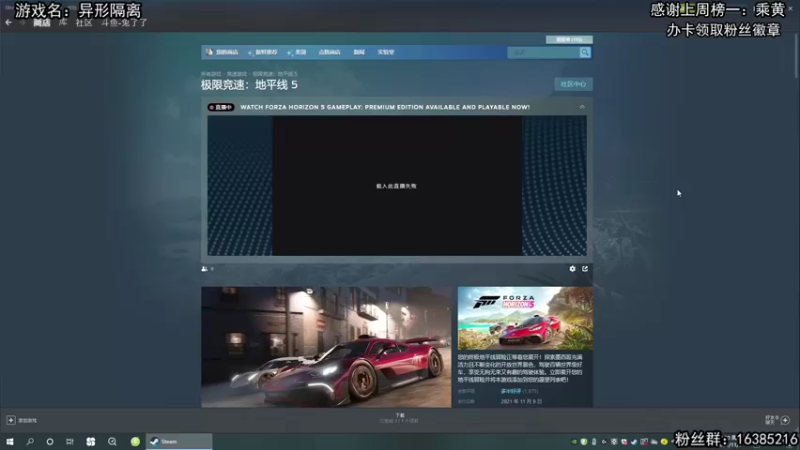The image size is (800, 450).
Task: Open Cortana circle on taskbar
Action: (49, 442)
